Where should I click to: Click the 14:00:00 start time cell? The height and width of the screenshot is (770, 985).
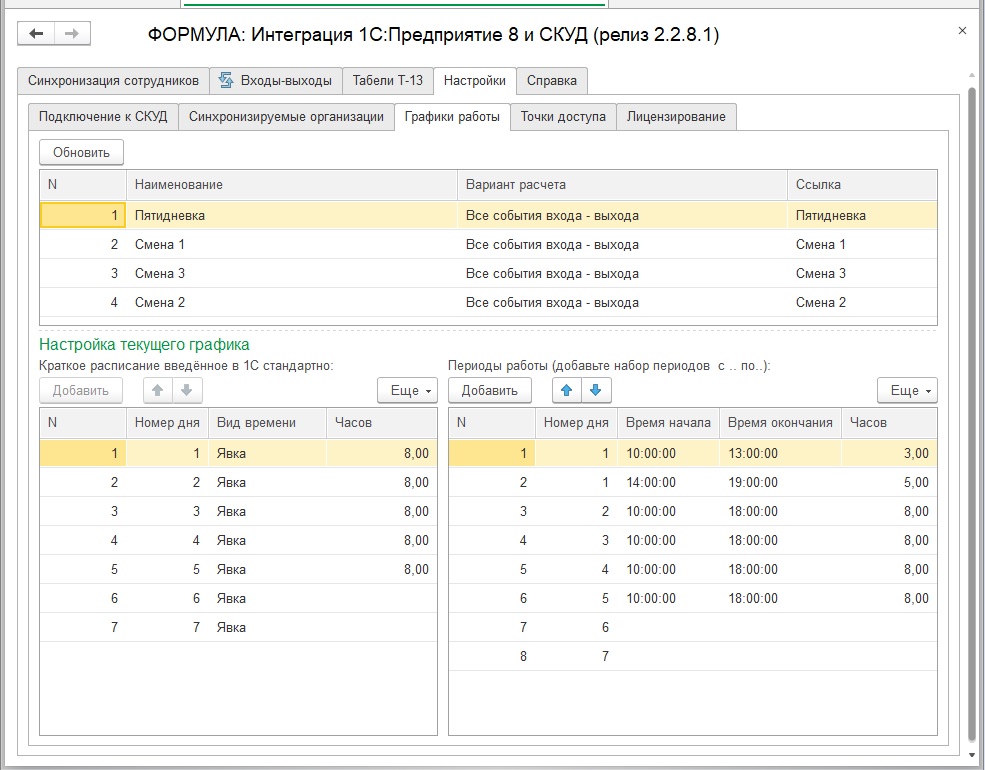652,482
